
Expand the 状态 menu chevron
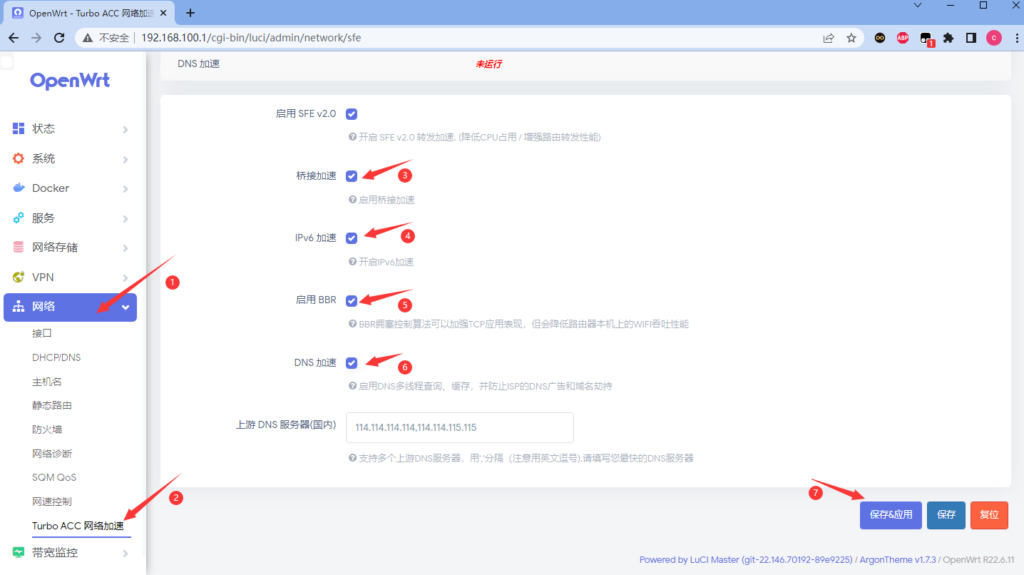pos(125,129)
